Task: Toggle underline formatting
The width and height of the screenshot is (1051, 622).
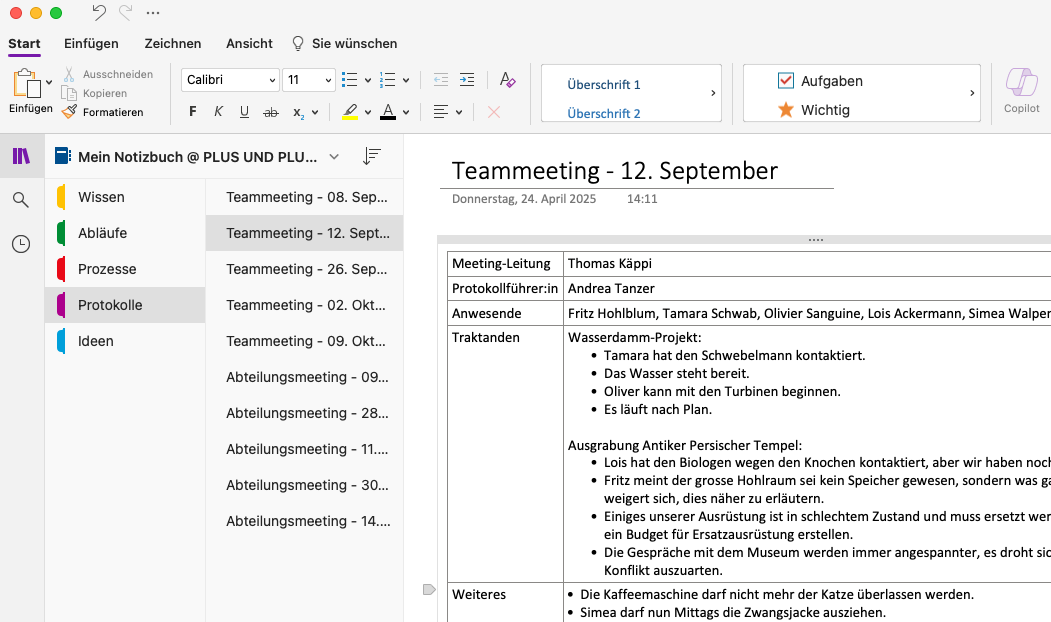Action: click(x=244, y=112)
